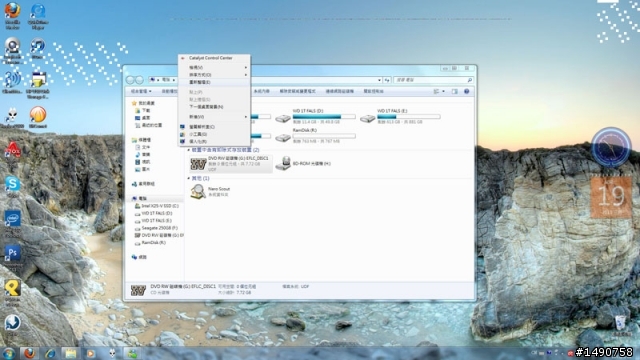Open the red Adobe Reader desktop shortcut
The image size is (640, 360).
coord(12,150)
